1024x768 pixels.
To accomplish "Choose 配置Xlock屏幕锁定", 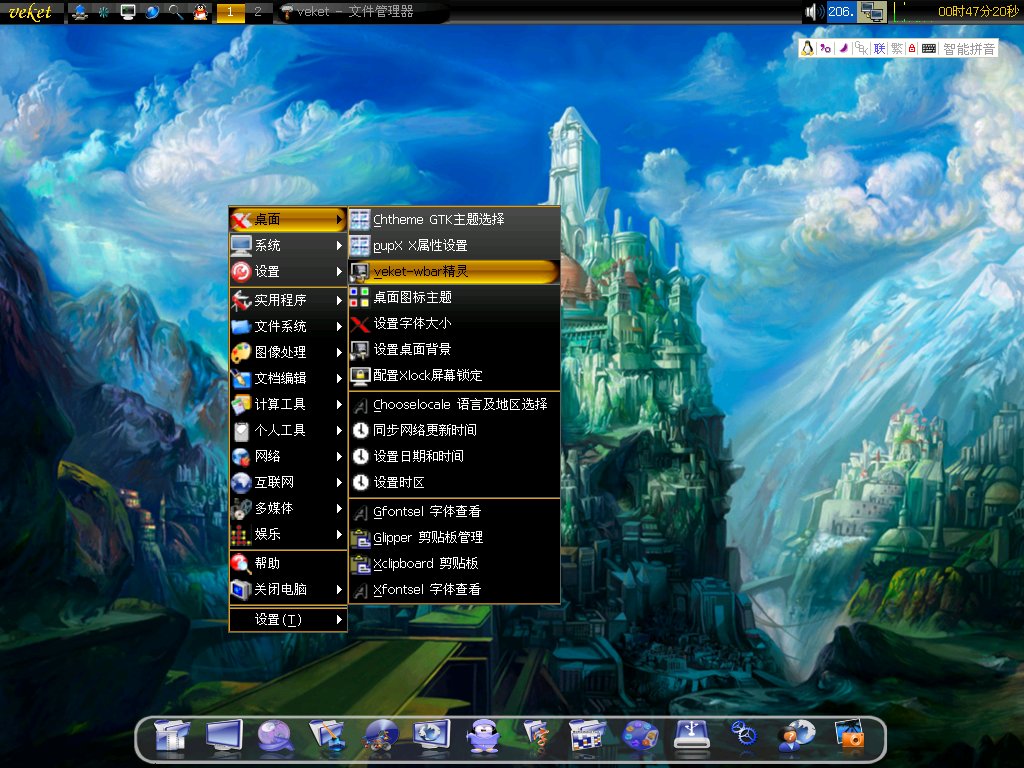I will pos(455,376).
